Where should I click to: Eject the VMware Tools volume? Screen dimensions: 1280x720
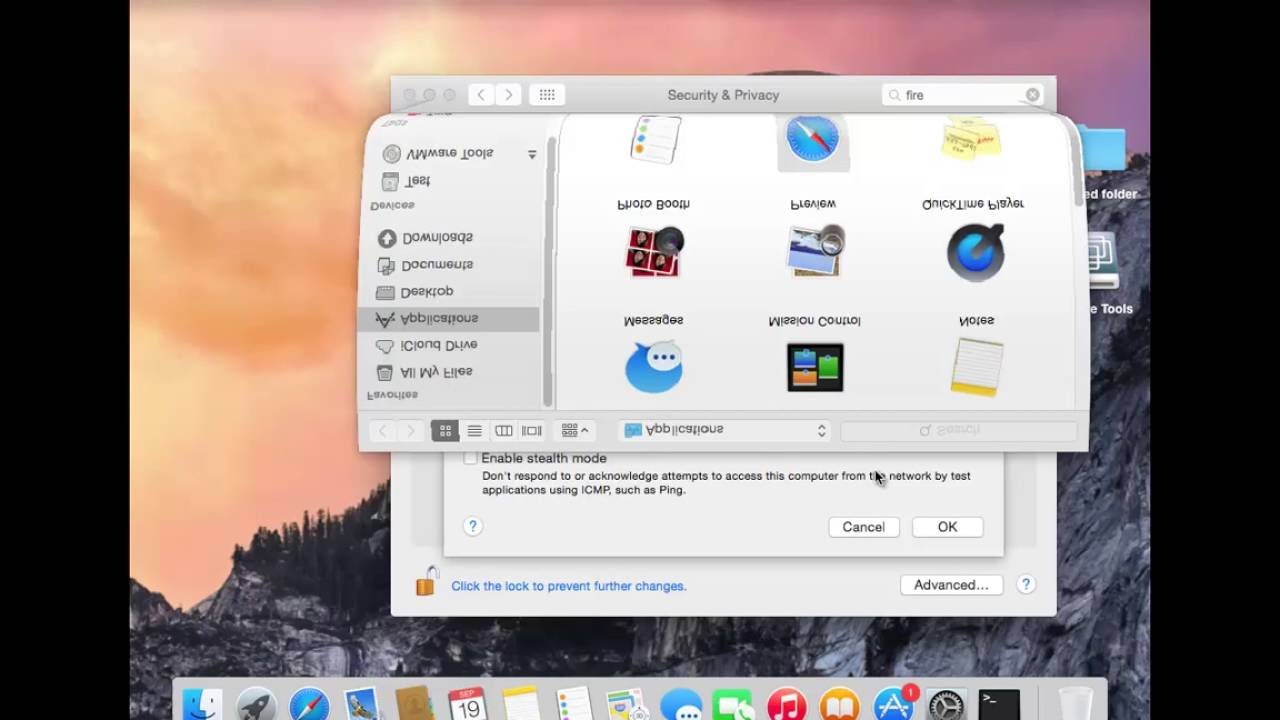[x=532, y=154]
